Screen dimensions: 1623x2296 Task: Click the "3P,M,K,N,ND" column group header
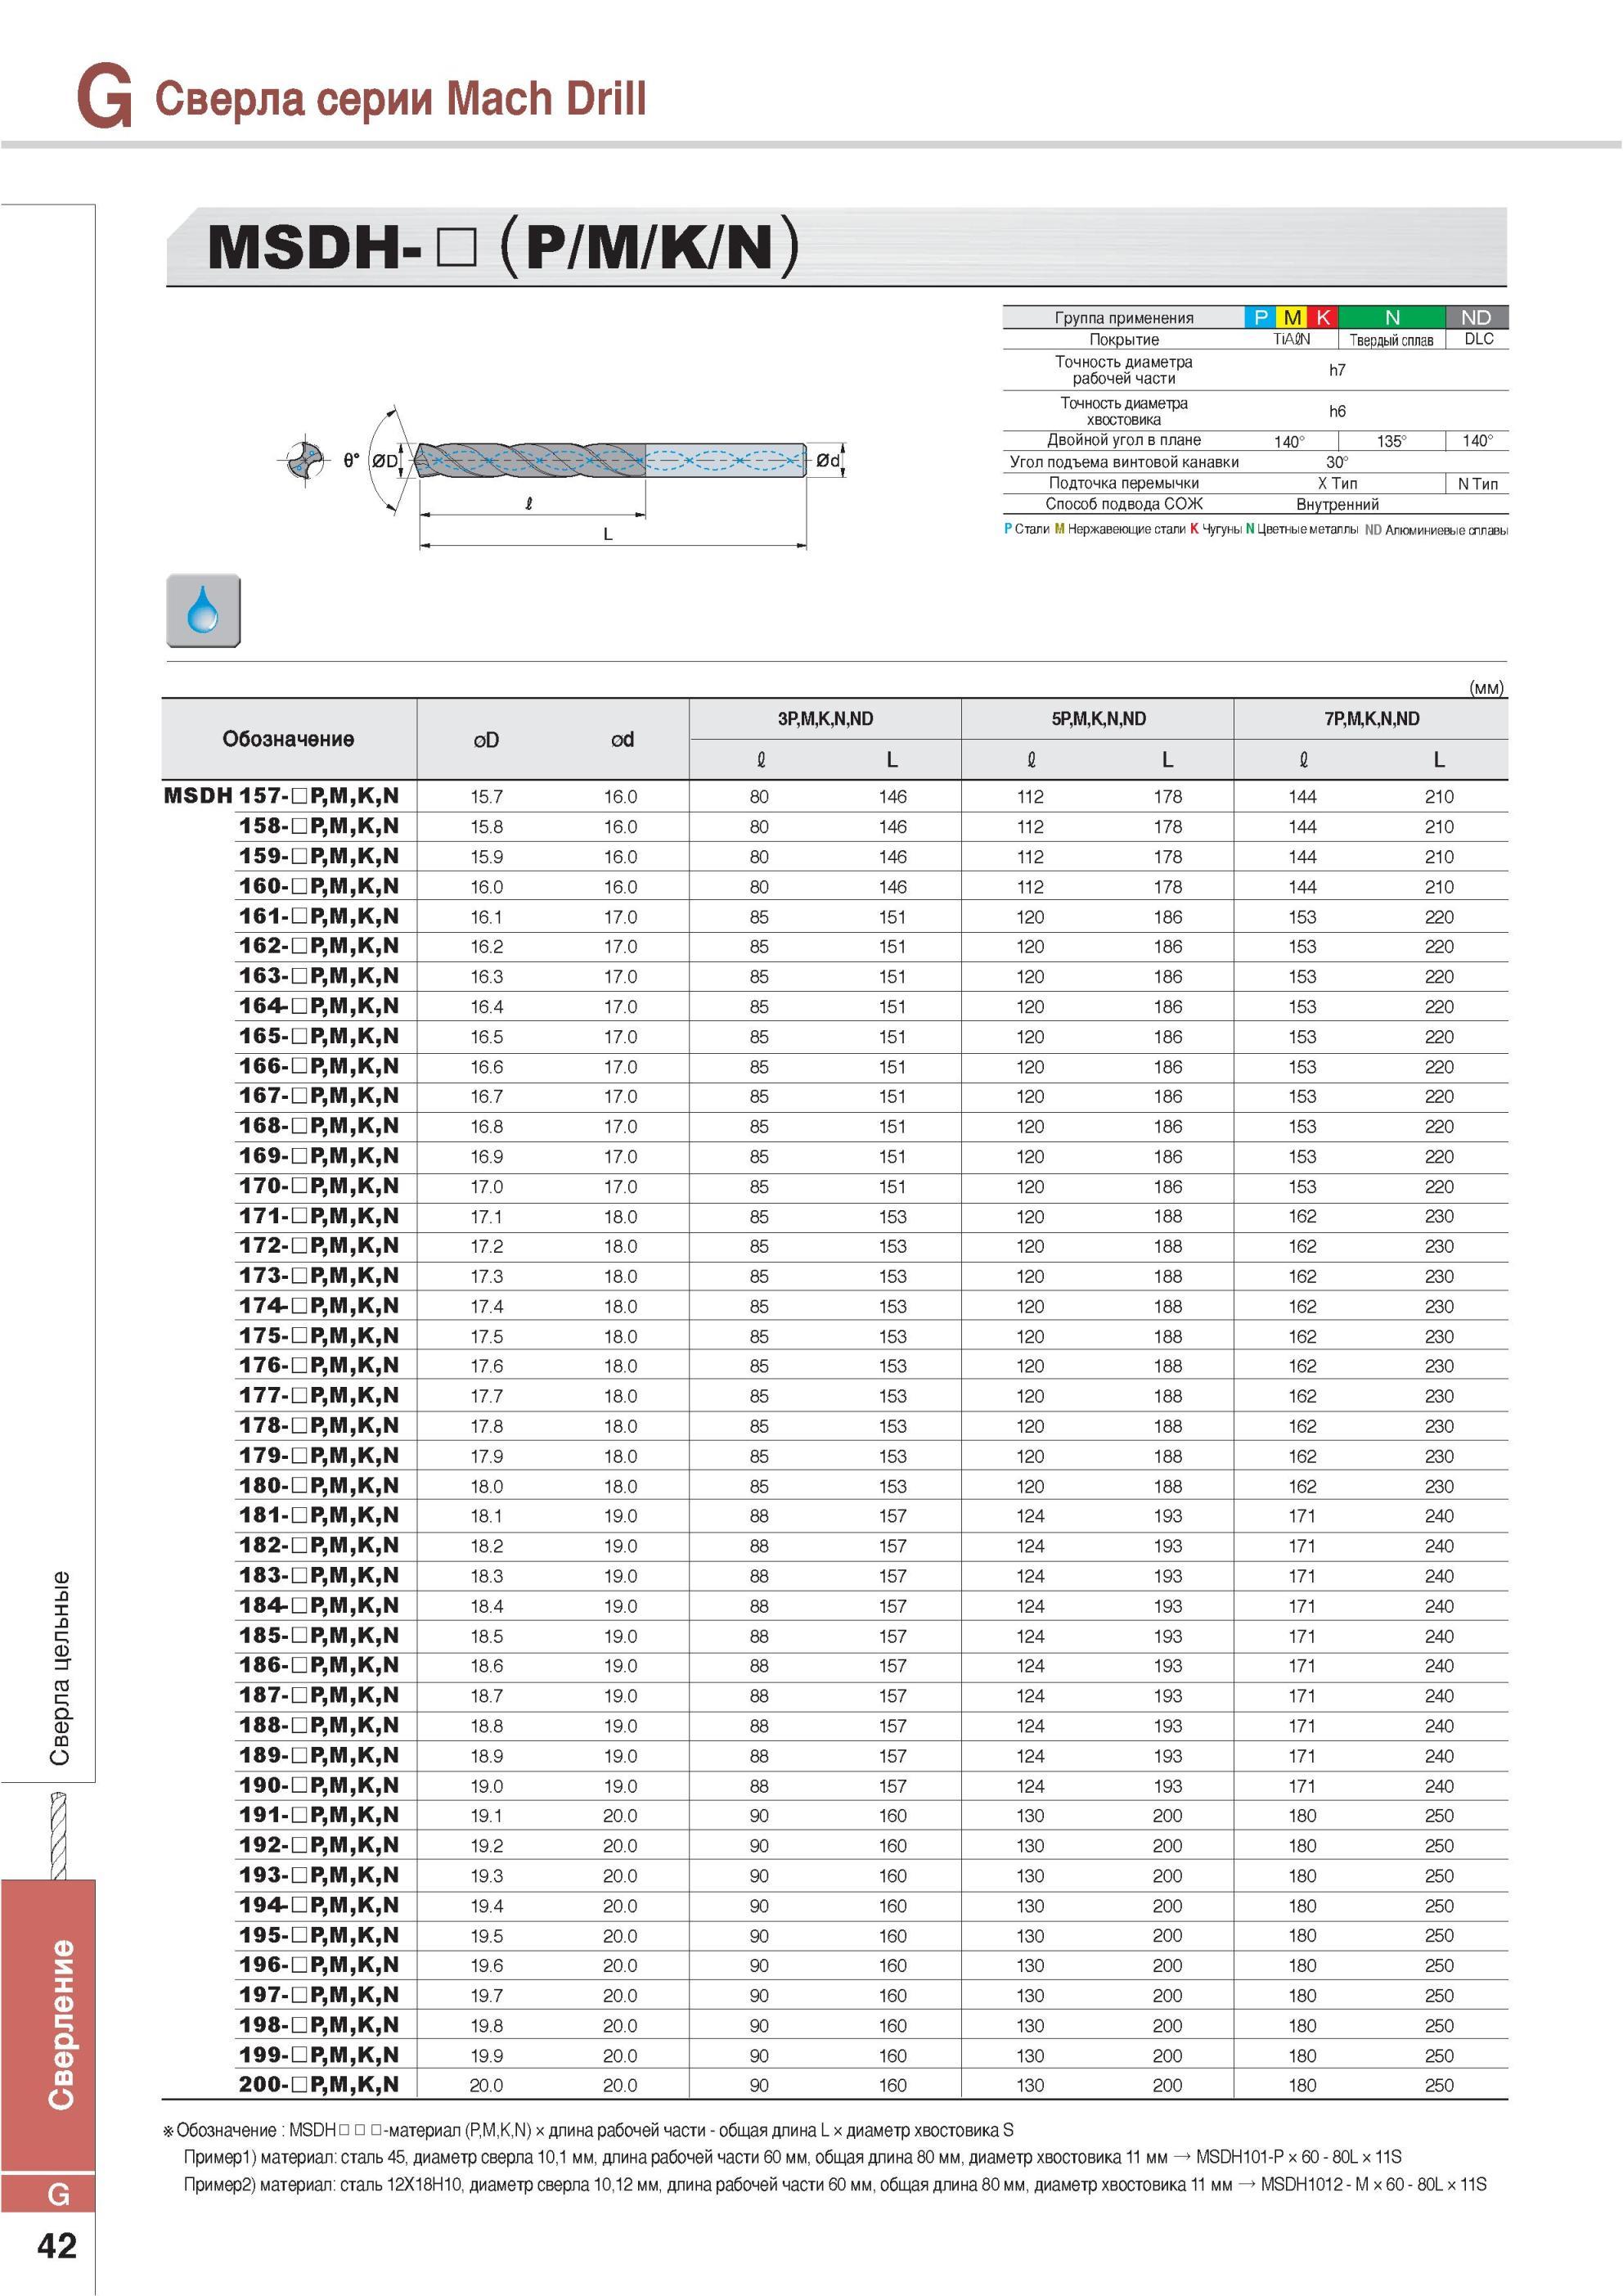(825, 719)
